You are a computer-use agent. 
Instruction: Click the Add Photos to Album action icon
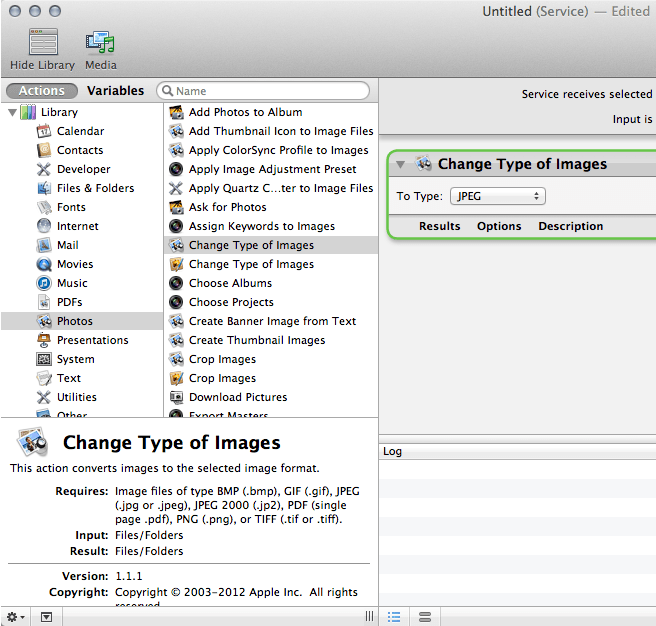pyautogui.click(x=176, y=112)
